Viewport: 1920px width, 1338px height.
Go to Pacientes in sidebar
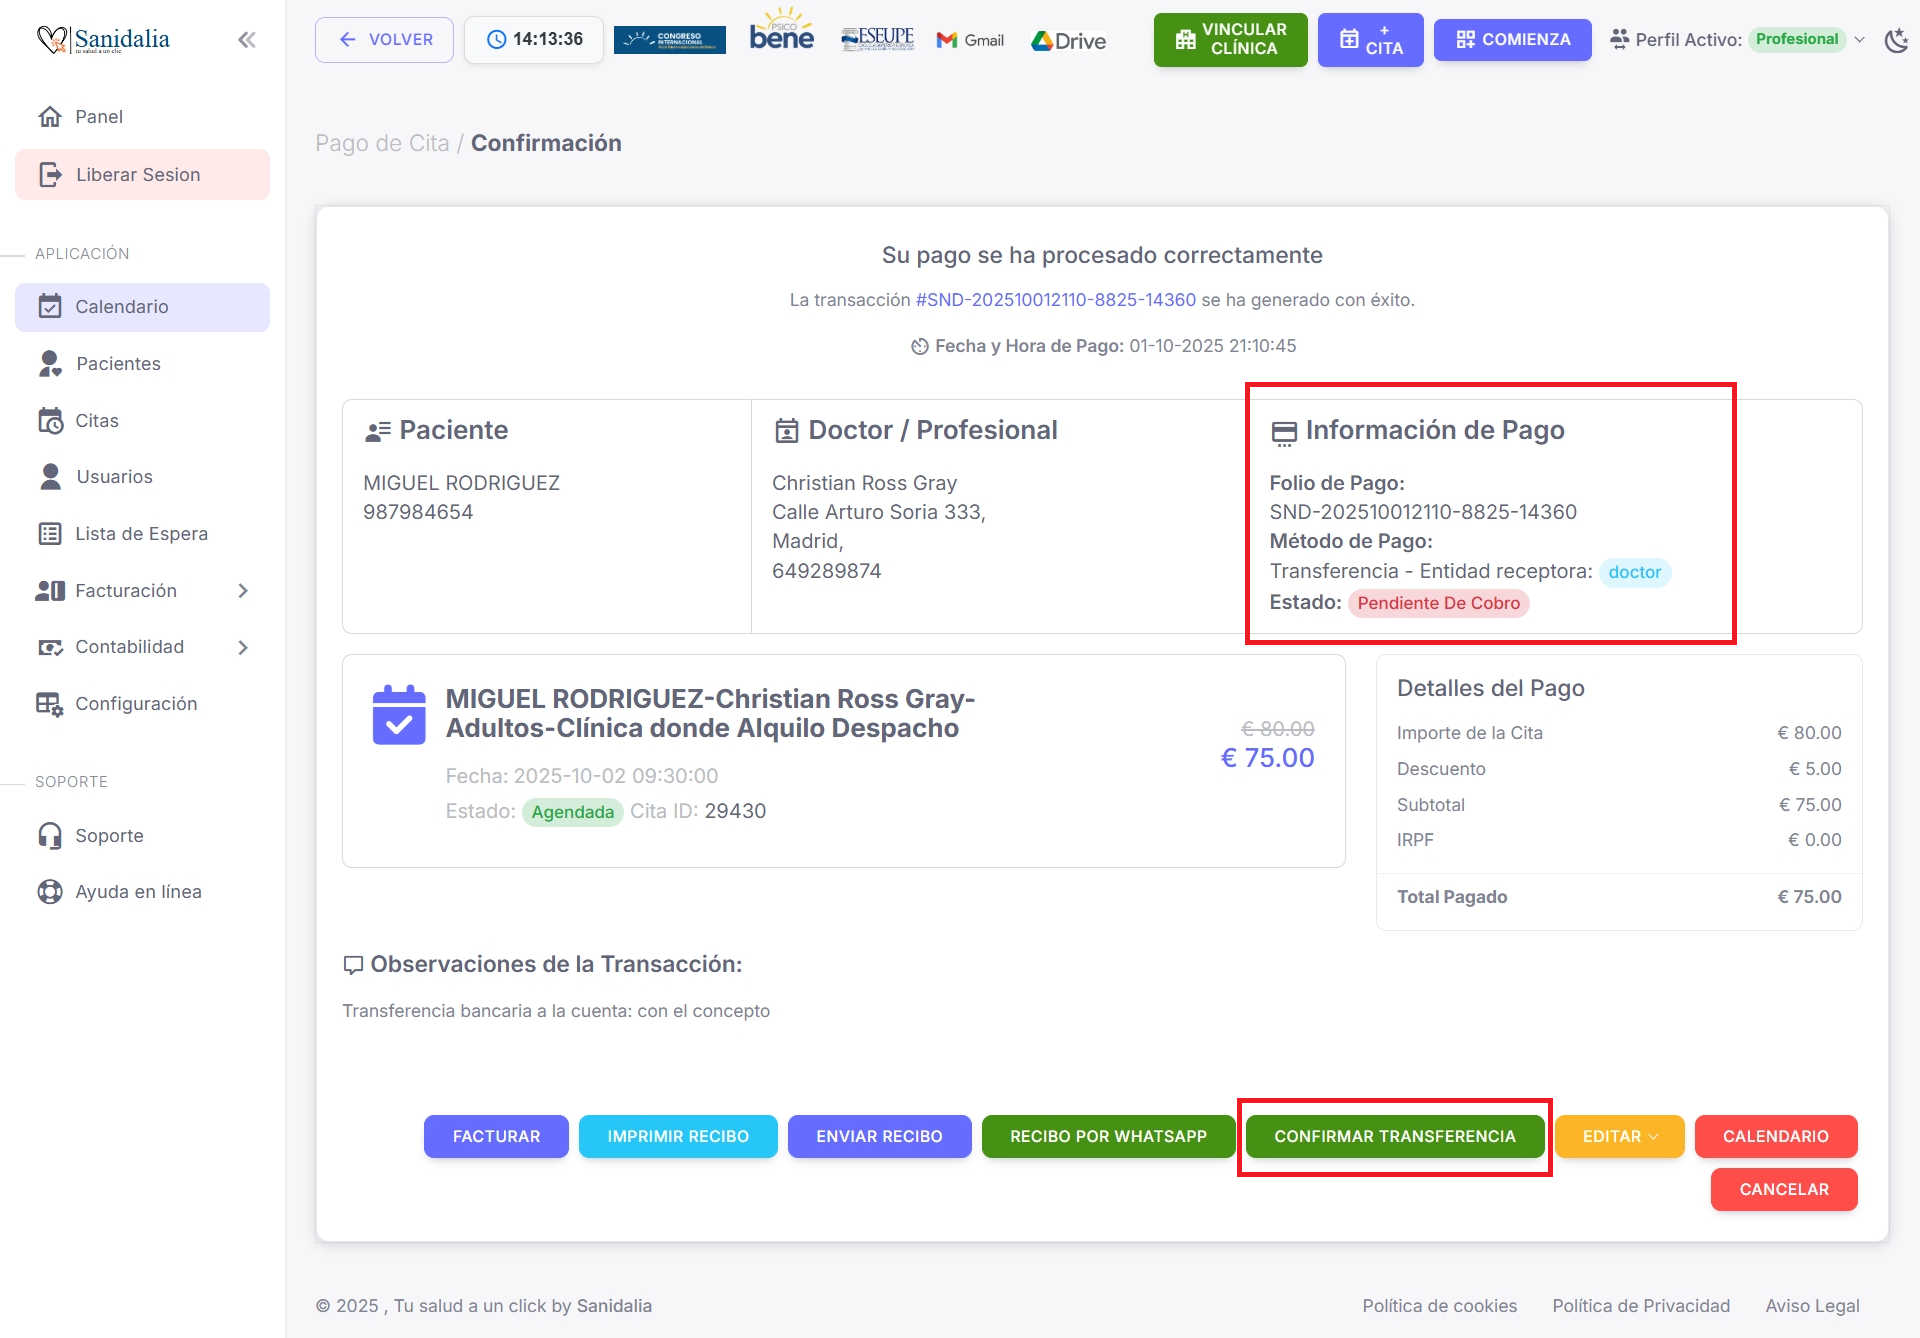[118, 364]
